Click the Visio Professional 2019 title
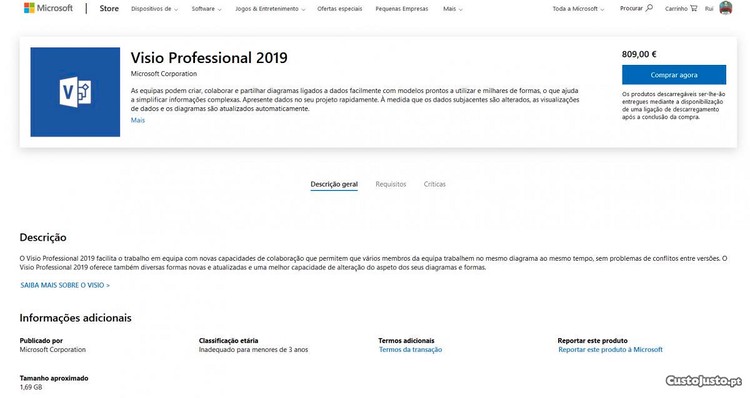The image size is (750, 398). [x=209, y=58]
